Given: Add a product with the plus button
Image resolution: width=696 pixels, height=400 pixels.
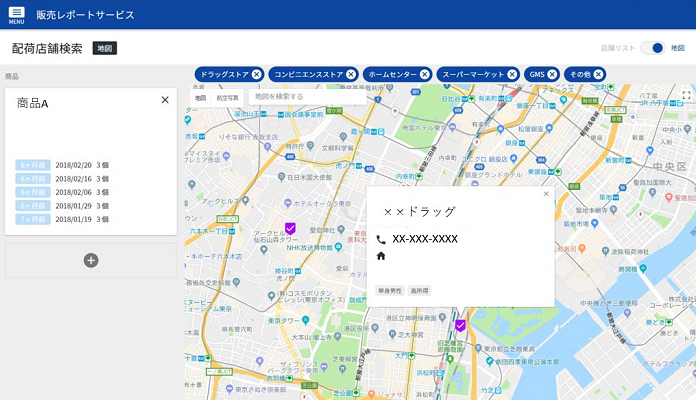Looking at the screenshot, I should point(91,261).
